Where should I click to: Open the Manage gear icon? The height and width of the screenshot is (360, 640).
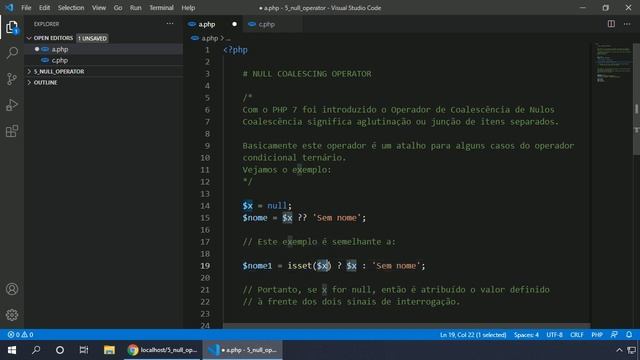[12, 315]
